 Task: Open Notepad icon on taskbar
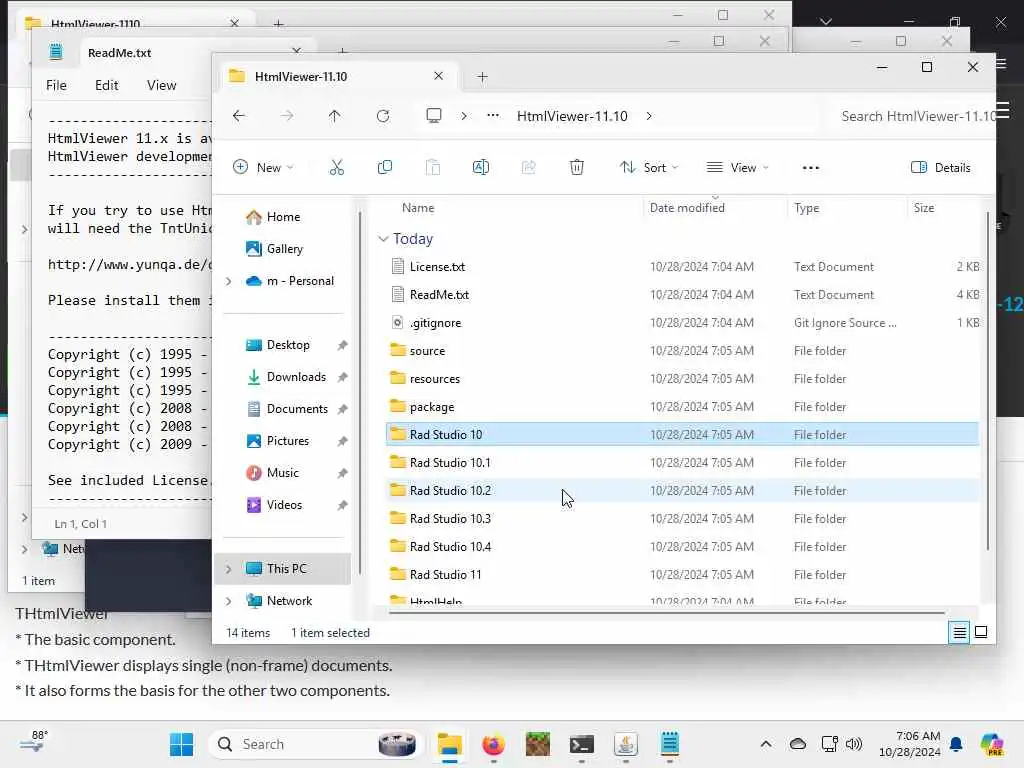pos(670,744)
